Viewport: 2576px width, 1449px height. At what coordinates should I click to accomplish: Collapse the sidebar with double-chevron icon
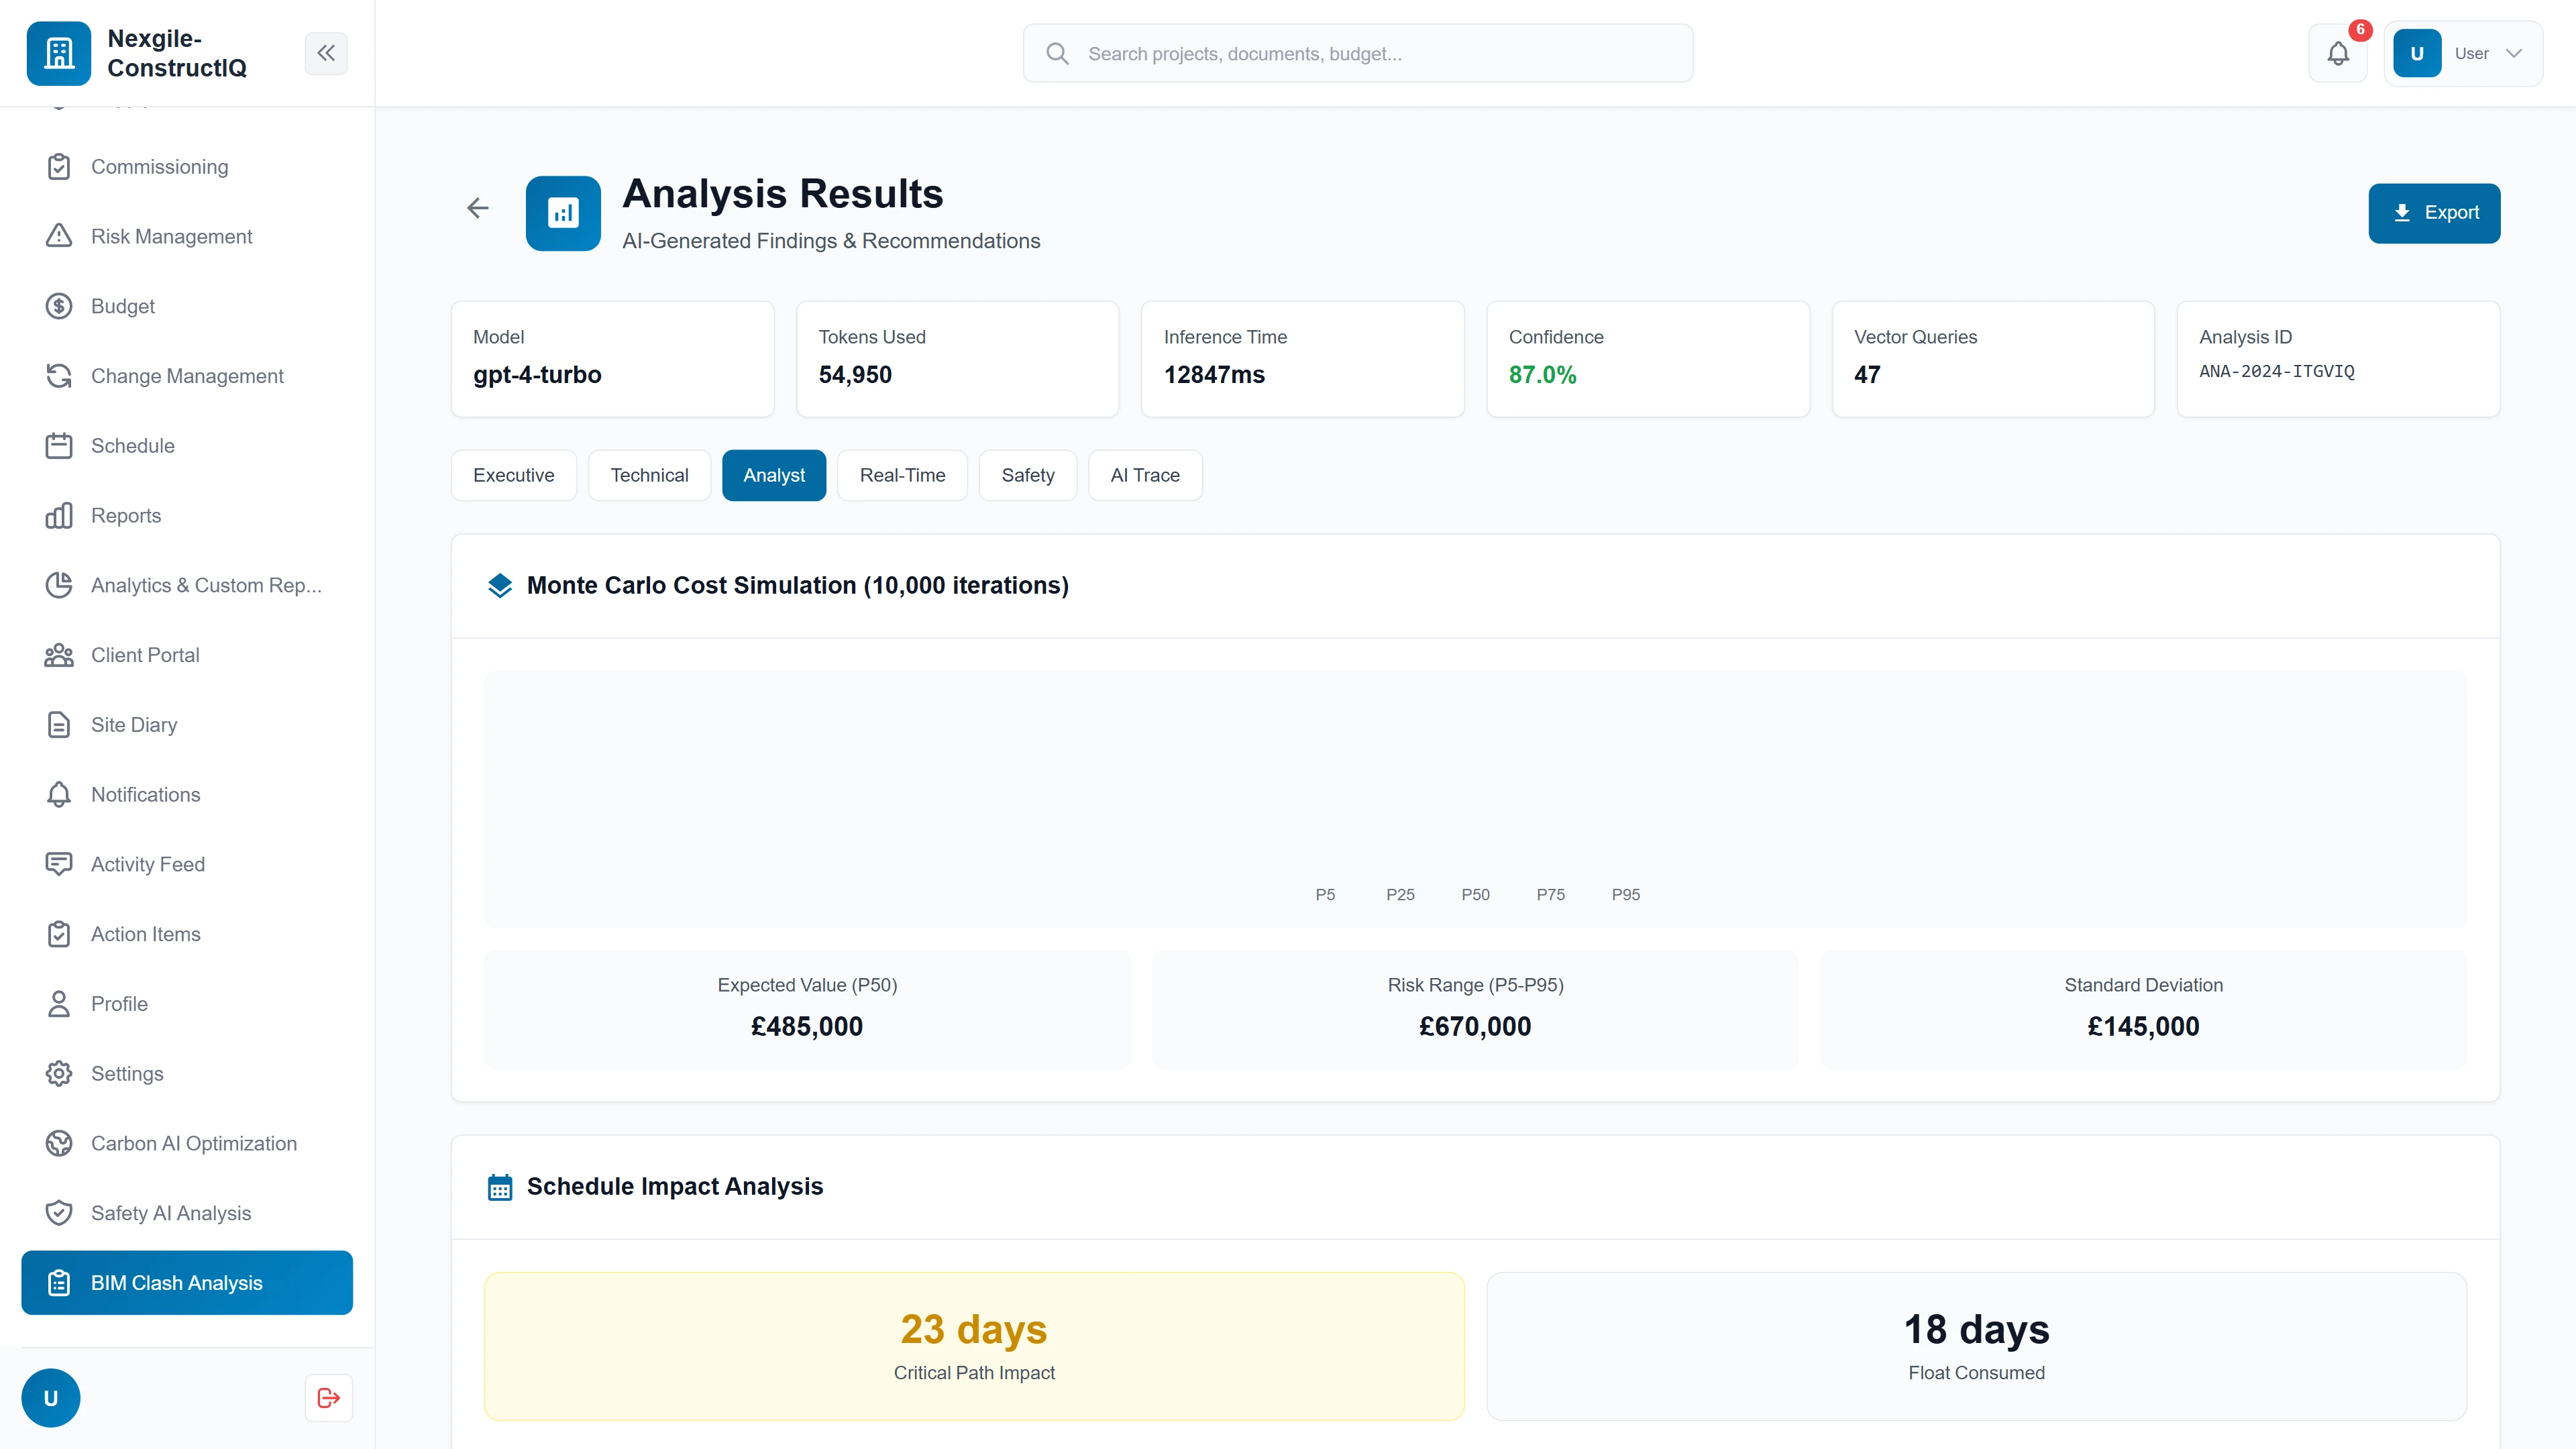pyautogui.click(x=326, y=53)
